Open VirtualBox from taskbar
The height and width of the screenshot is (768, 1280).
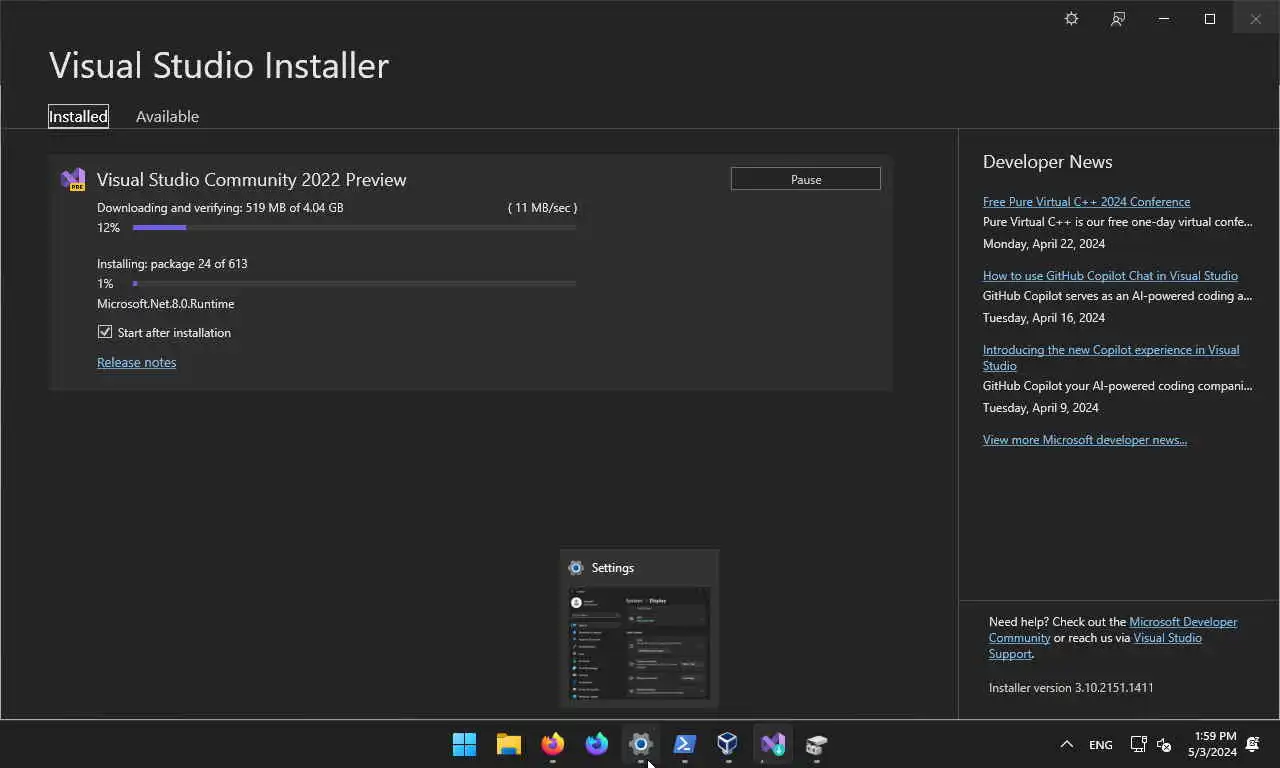[x=728, y=744]
